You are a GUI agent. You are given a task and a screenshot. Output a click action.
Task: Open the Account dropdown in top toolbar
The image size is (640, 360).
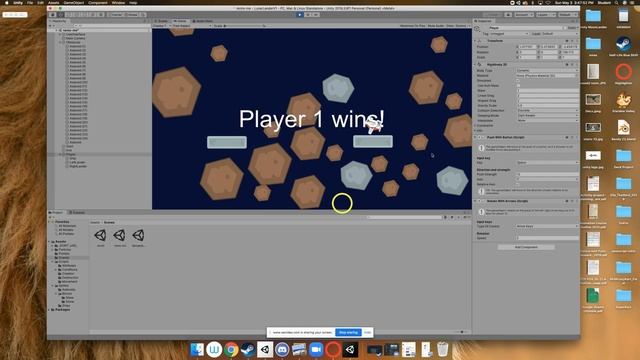(524, 15)
